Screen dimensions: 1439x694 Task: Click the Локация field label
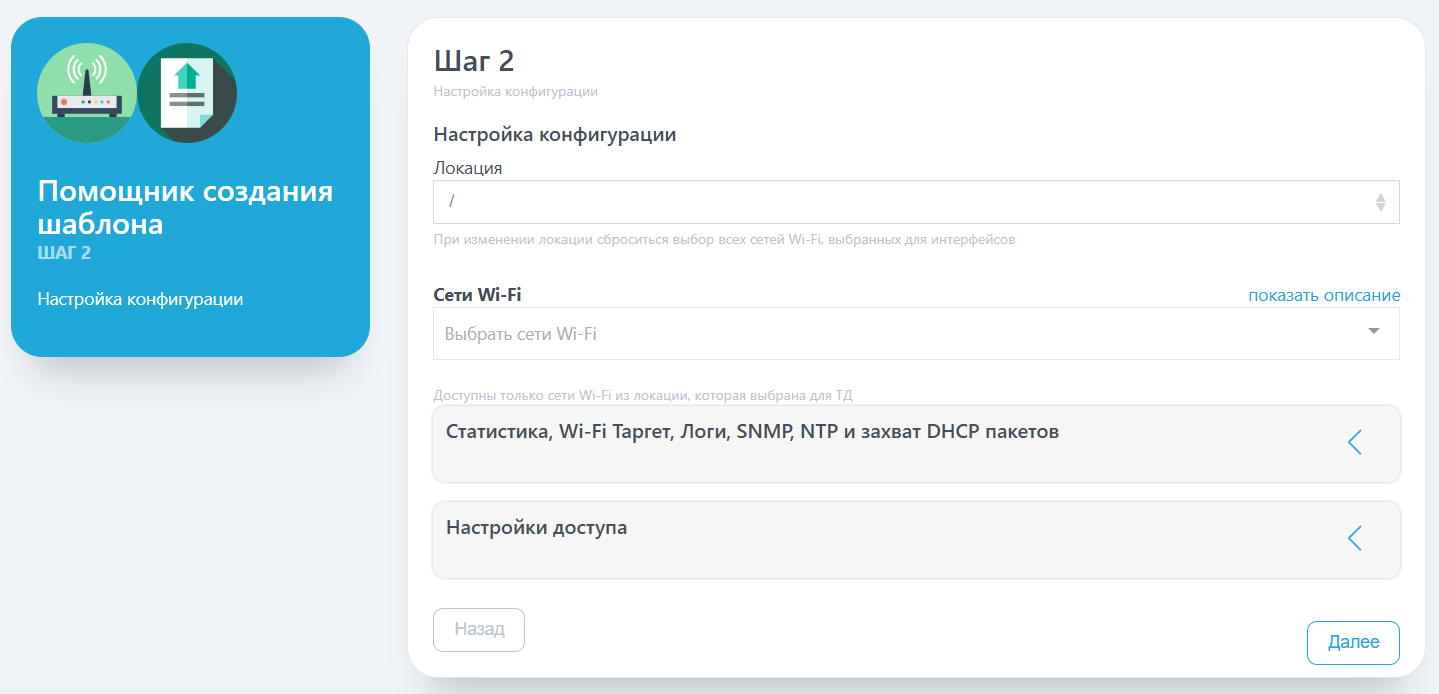coord(468,168)
